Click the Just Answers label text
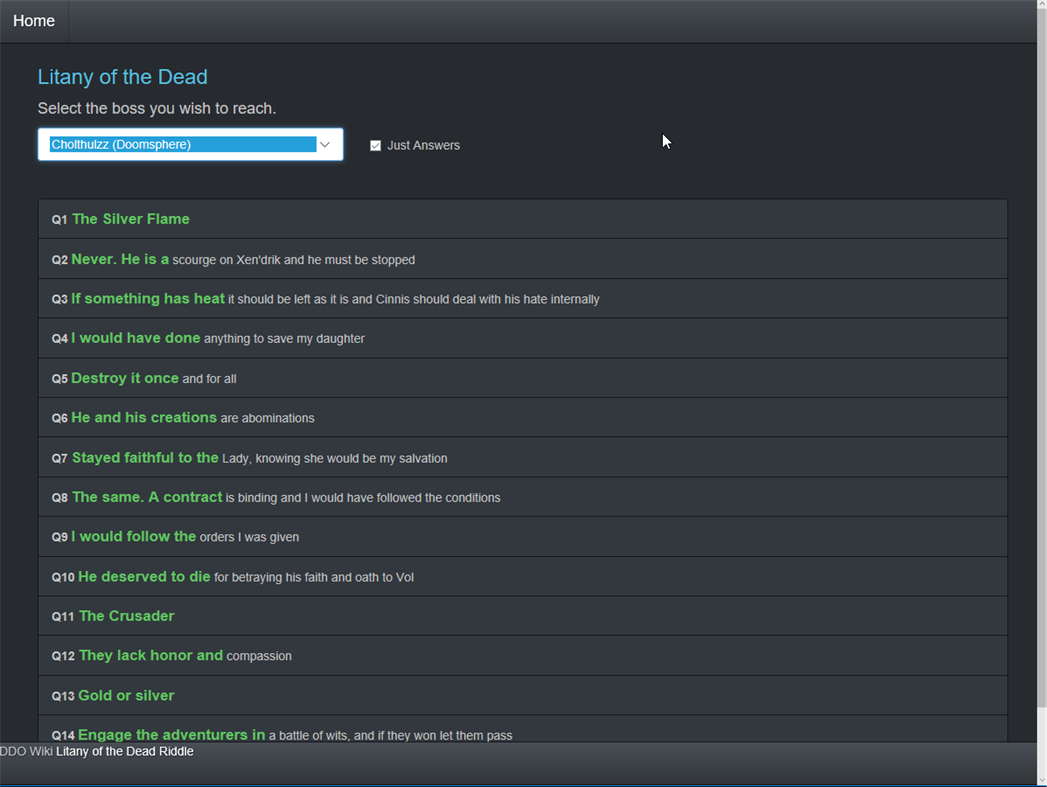This screenshot has width=1047, height=787. 423,146
